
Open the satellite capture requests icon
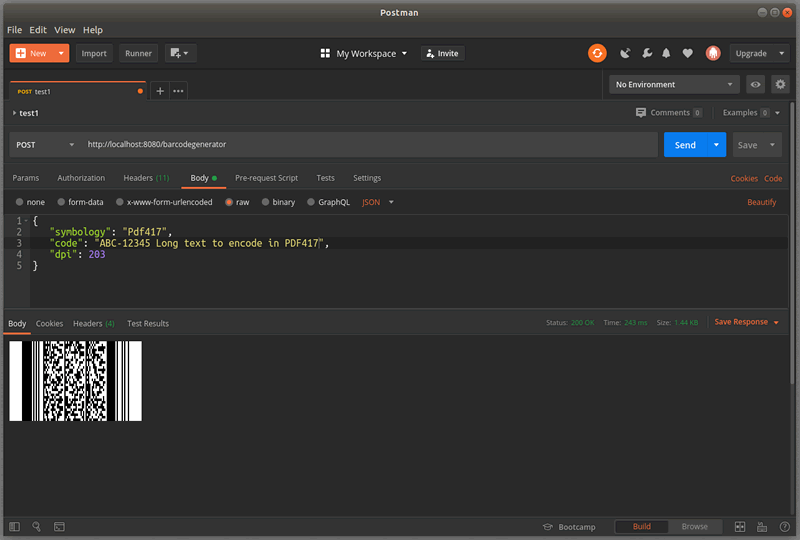tap(625, 53)
